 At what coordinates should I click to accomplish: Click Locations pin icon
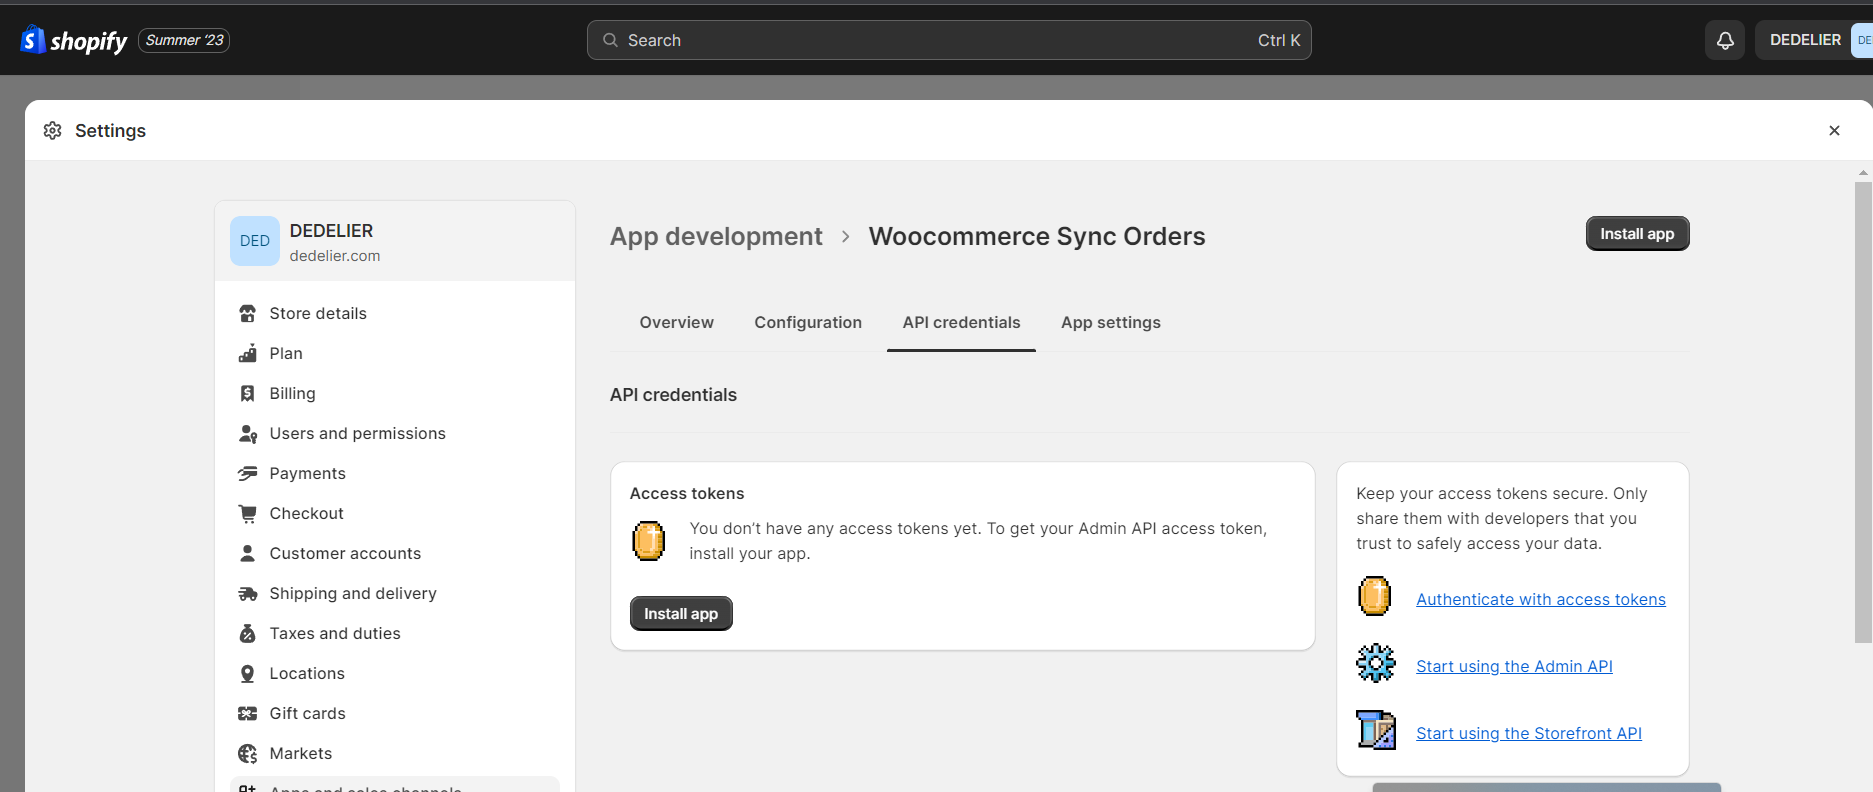point(248,674)
